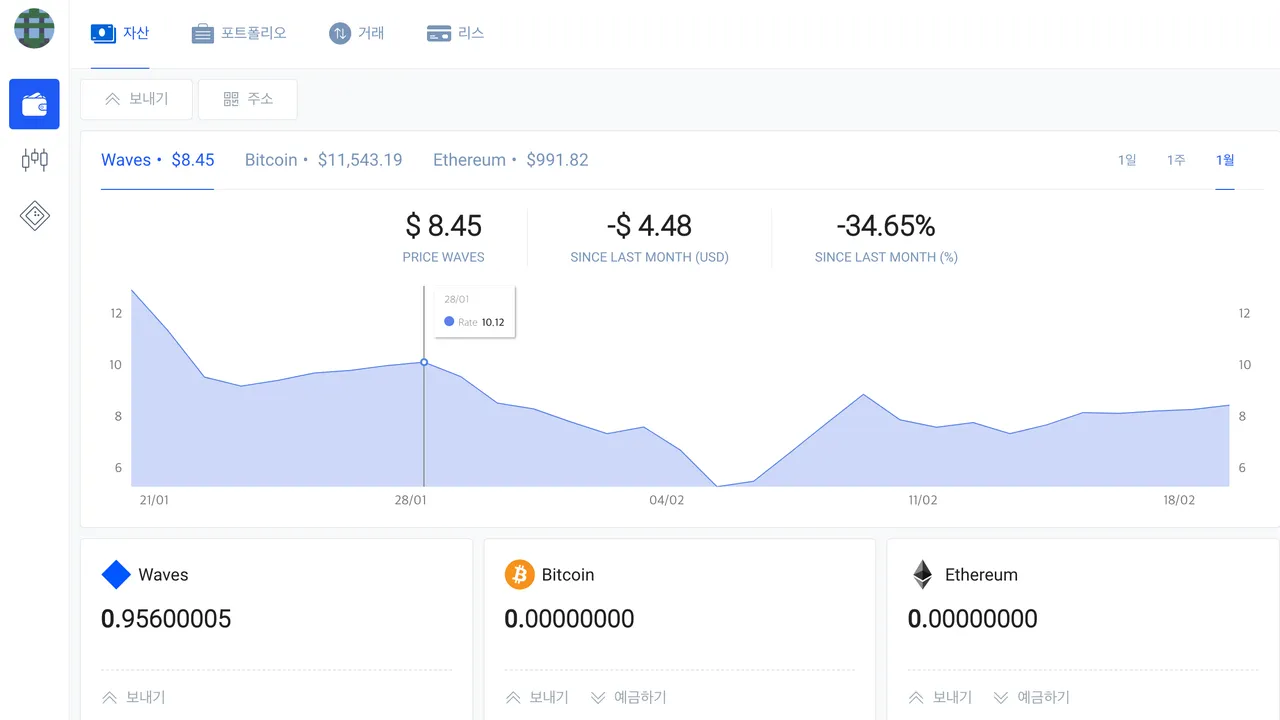Click the deposit chevron icon in the Ethereum card
Image resolution: width=1280 pixels, height=720 pixels.
(1001, 697)
